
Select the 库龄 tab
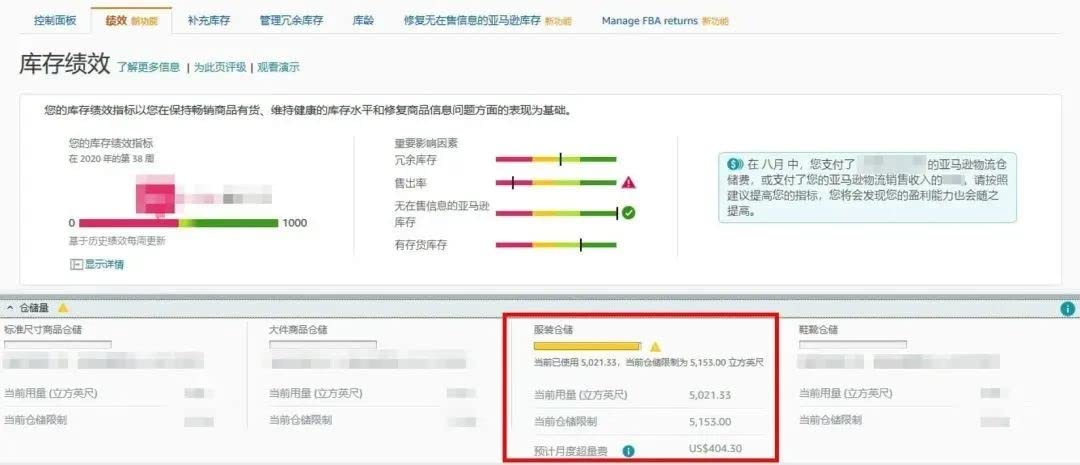coord(364,20)
